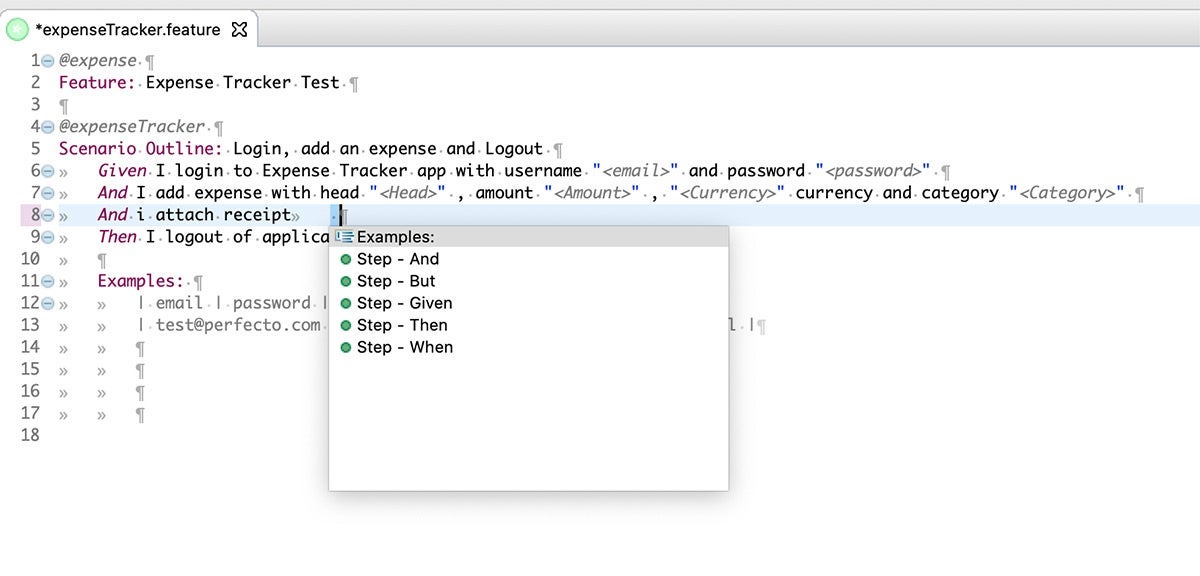Collapse fold marker on line 12
1200x576 pixels.
47,303
